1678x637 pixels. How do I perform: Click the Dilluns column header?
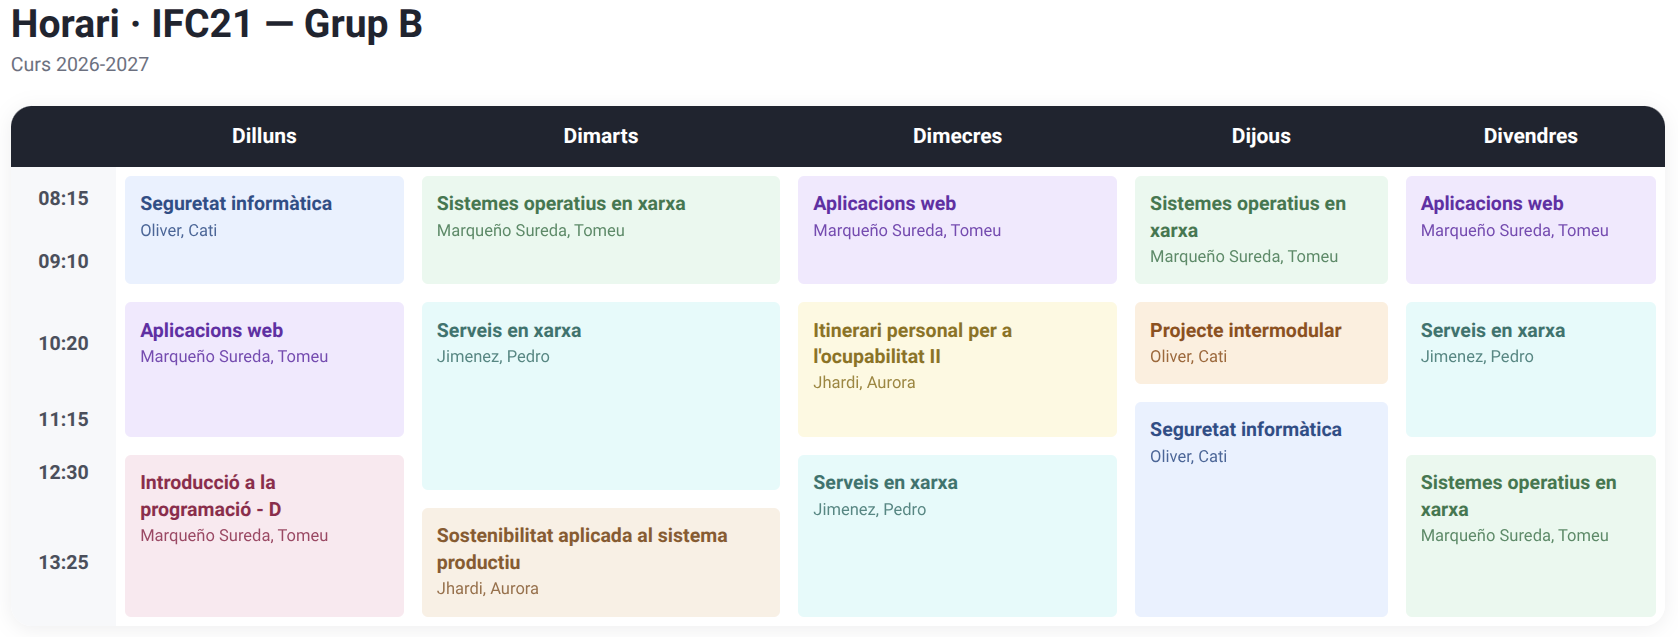[264, 136]
